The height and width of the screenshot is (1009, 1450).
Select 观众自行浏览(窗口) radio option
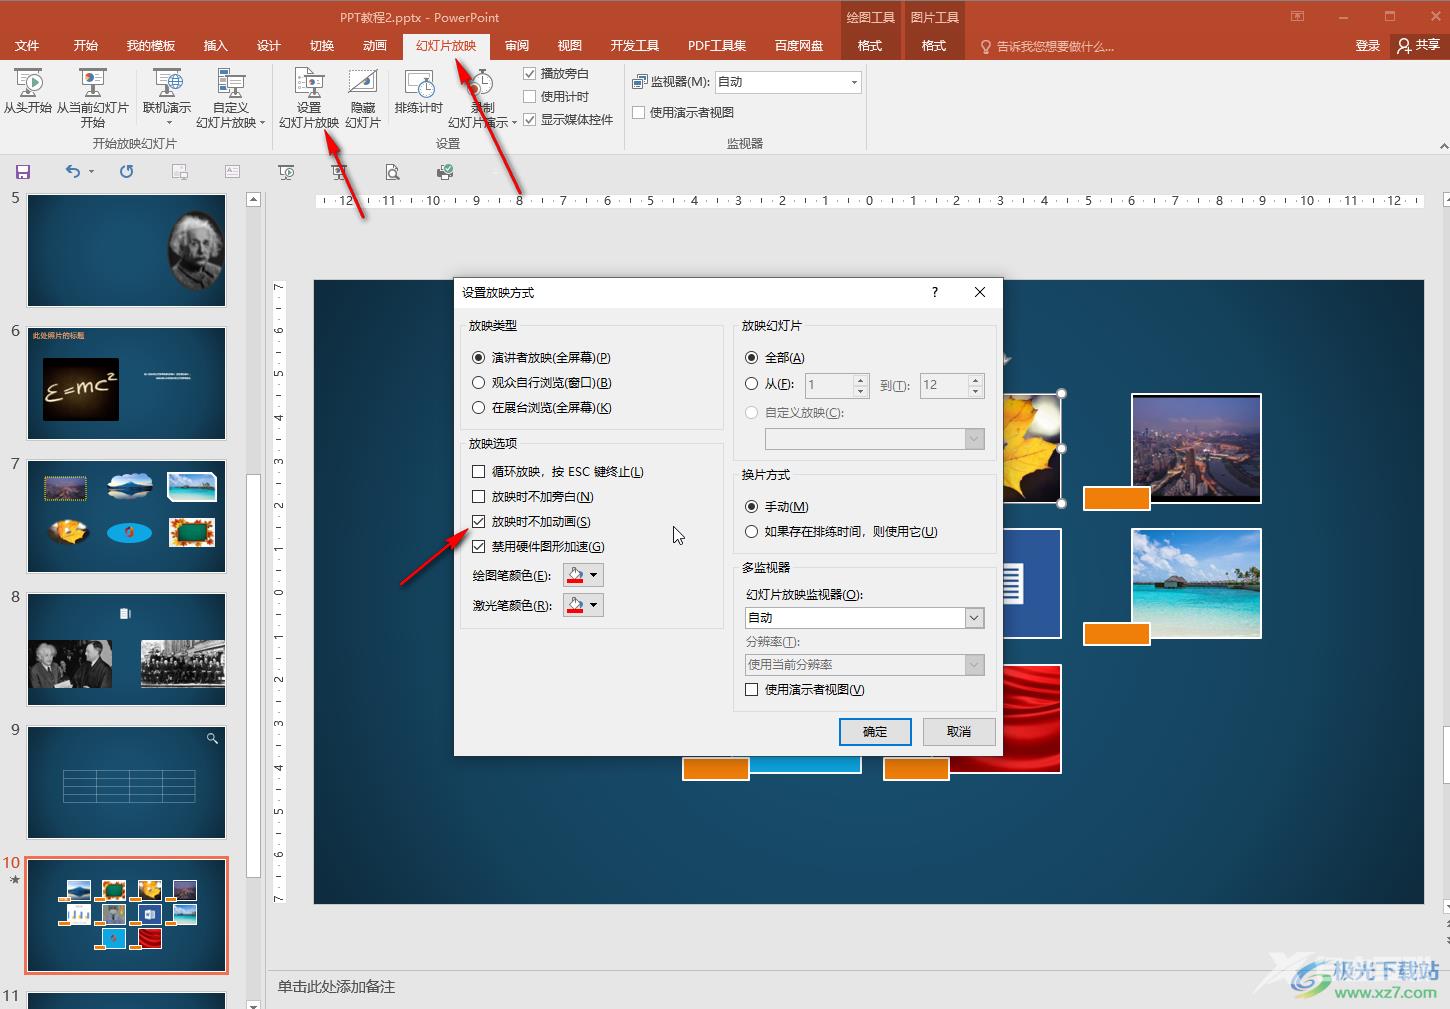[x=478, y=382]
